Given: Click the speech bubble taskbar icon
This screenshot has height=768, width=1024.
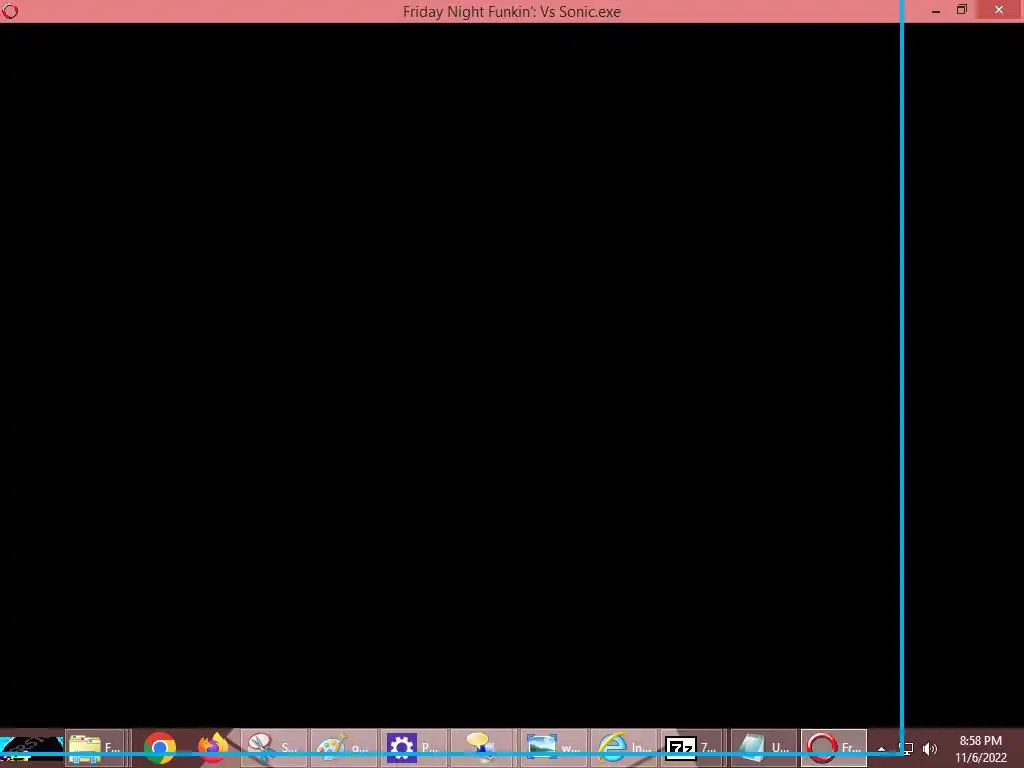Looking at the screenshot, I should [484, 748].
